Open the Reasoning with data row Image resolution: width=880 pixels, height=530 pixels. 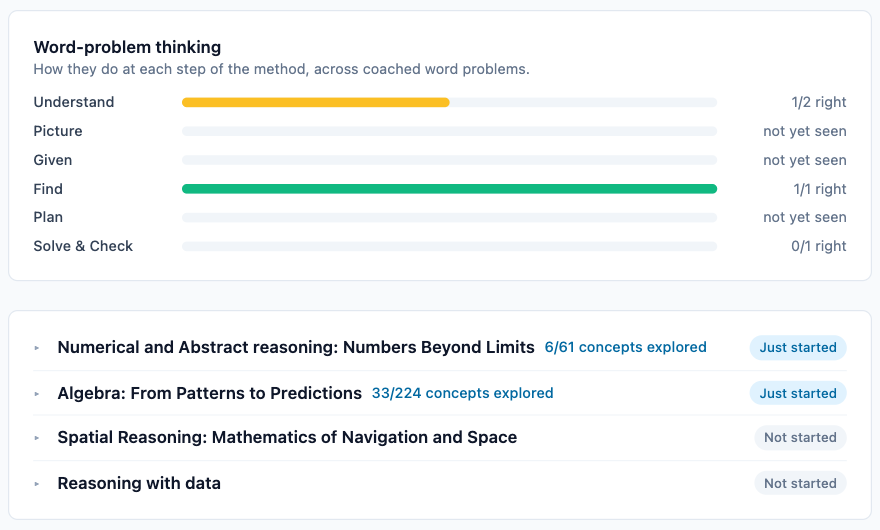(x=439, y=483)
